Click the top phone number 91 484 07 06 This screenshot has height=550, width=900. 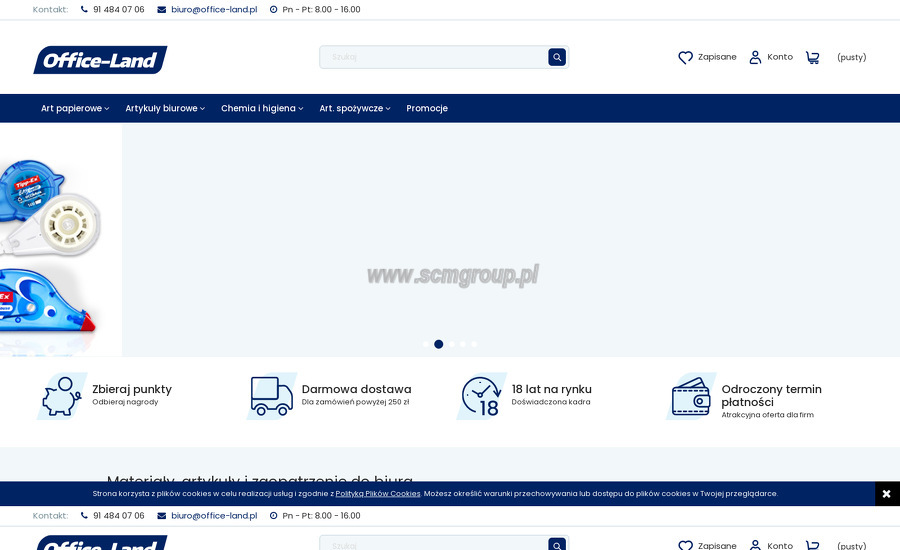click(119, 10)
